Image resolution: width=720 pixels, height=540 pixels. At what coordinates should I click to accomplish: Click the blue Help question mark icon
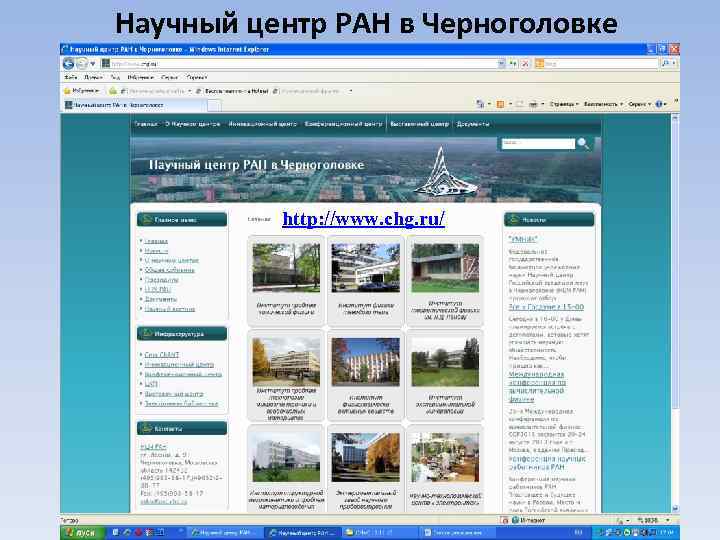pyautogui.click(x=659, y=104)
